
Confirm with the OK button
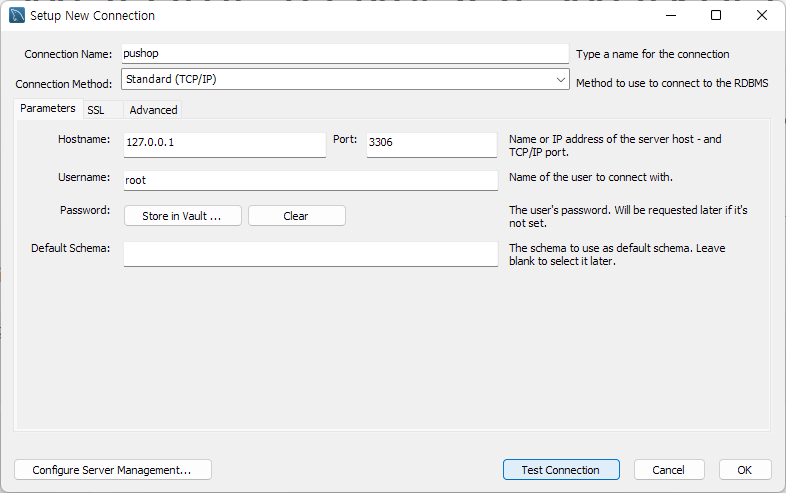click(744, 470)
